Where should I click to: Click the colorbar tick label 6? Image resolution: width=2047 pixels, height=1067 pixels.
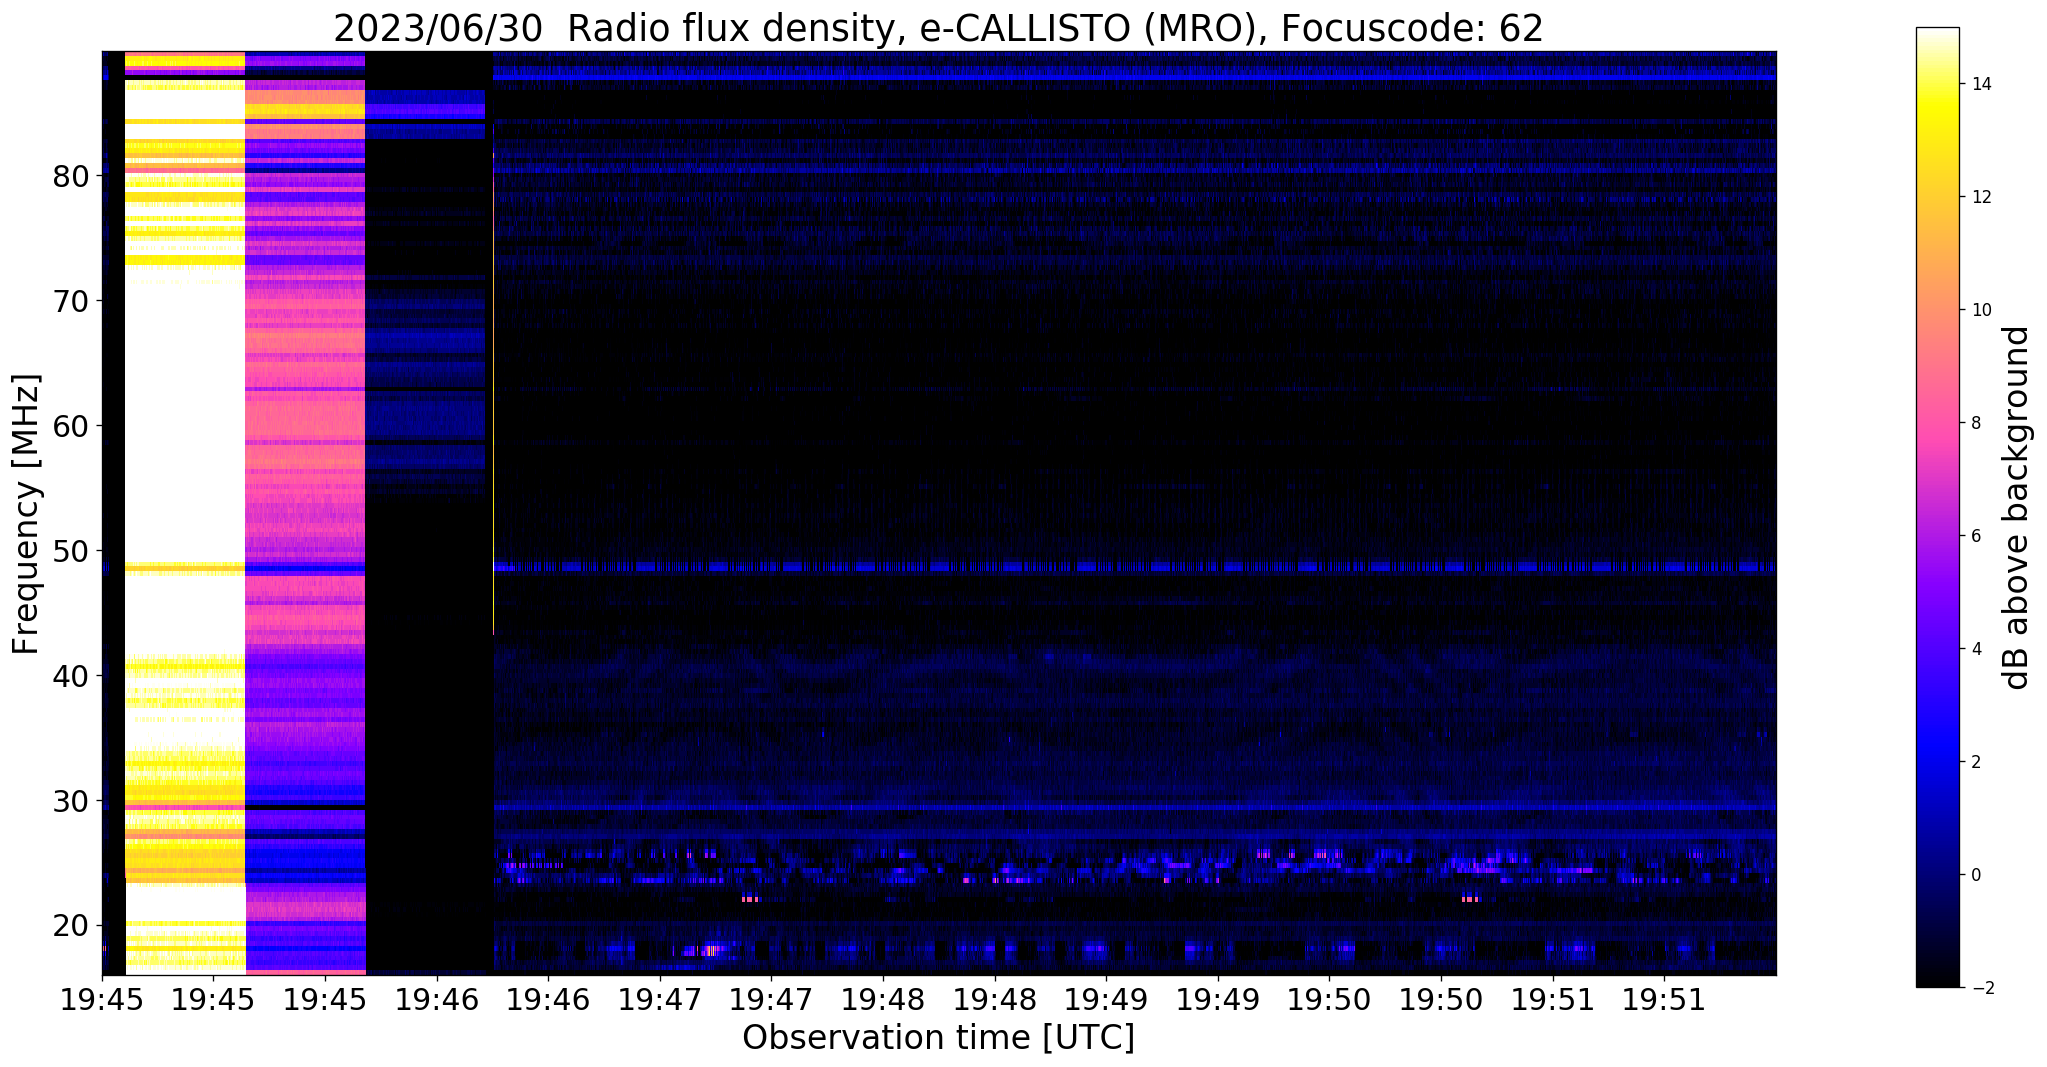(1974, 536)
